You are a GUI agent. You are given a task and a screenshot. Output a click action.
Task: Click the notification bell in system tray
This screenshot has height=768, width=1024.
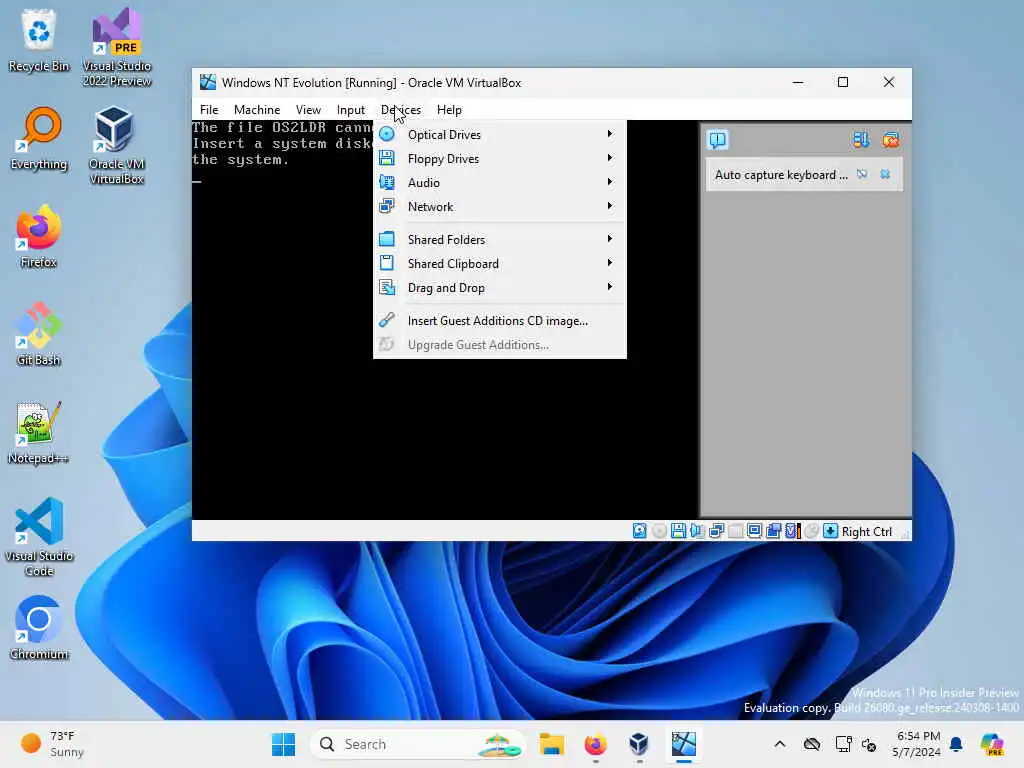[956, 744]
